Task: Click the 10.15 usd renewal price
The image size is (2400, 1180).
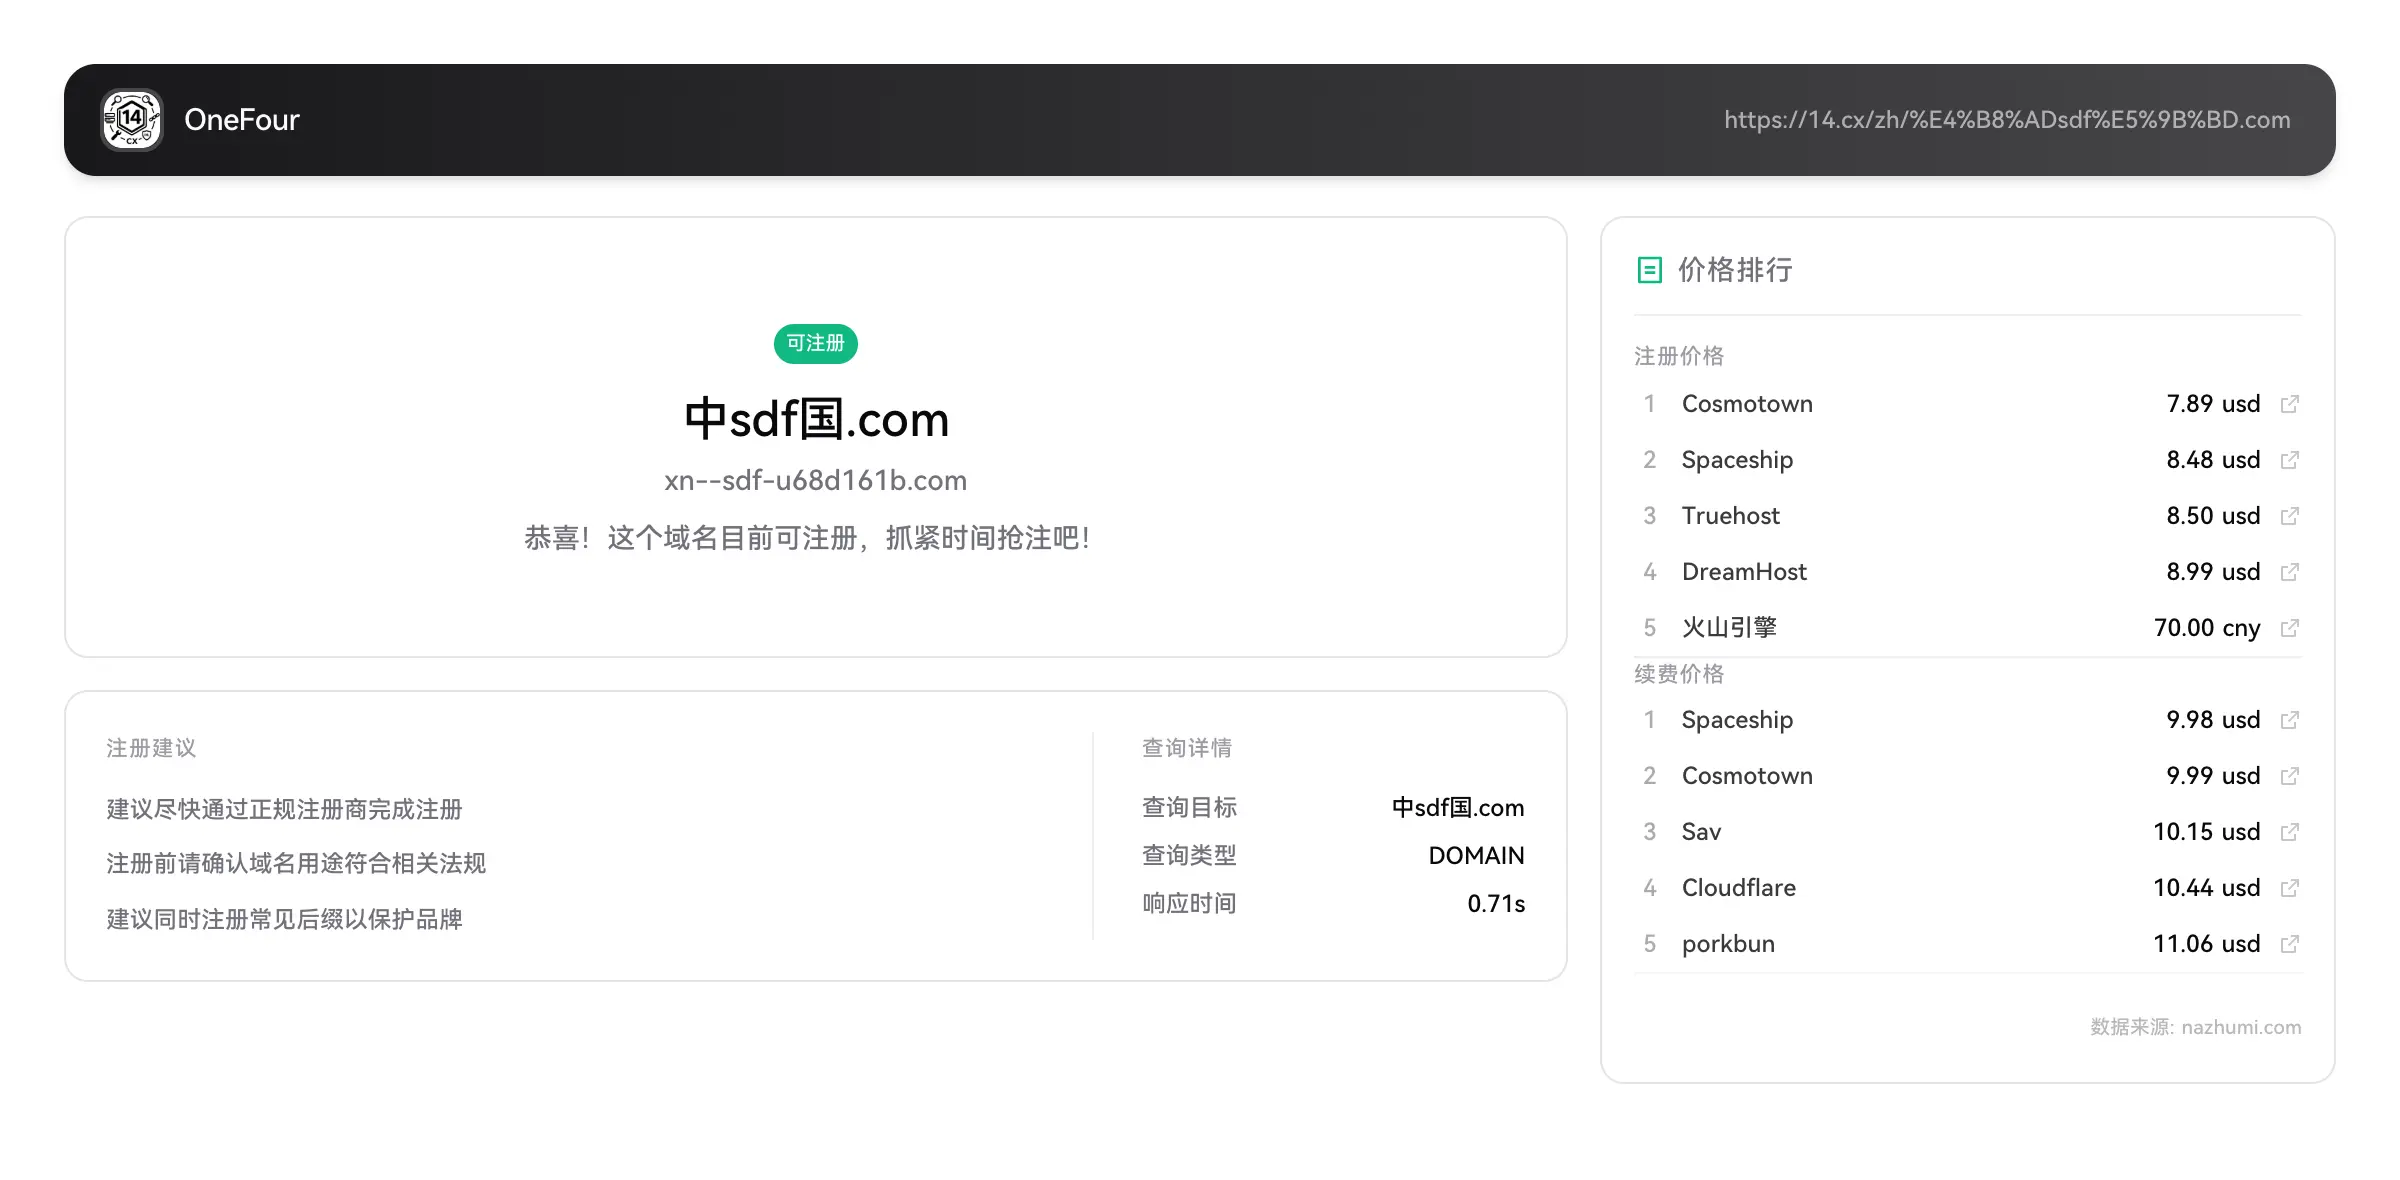Action: pos(2207,832)
